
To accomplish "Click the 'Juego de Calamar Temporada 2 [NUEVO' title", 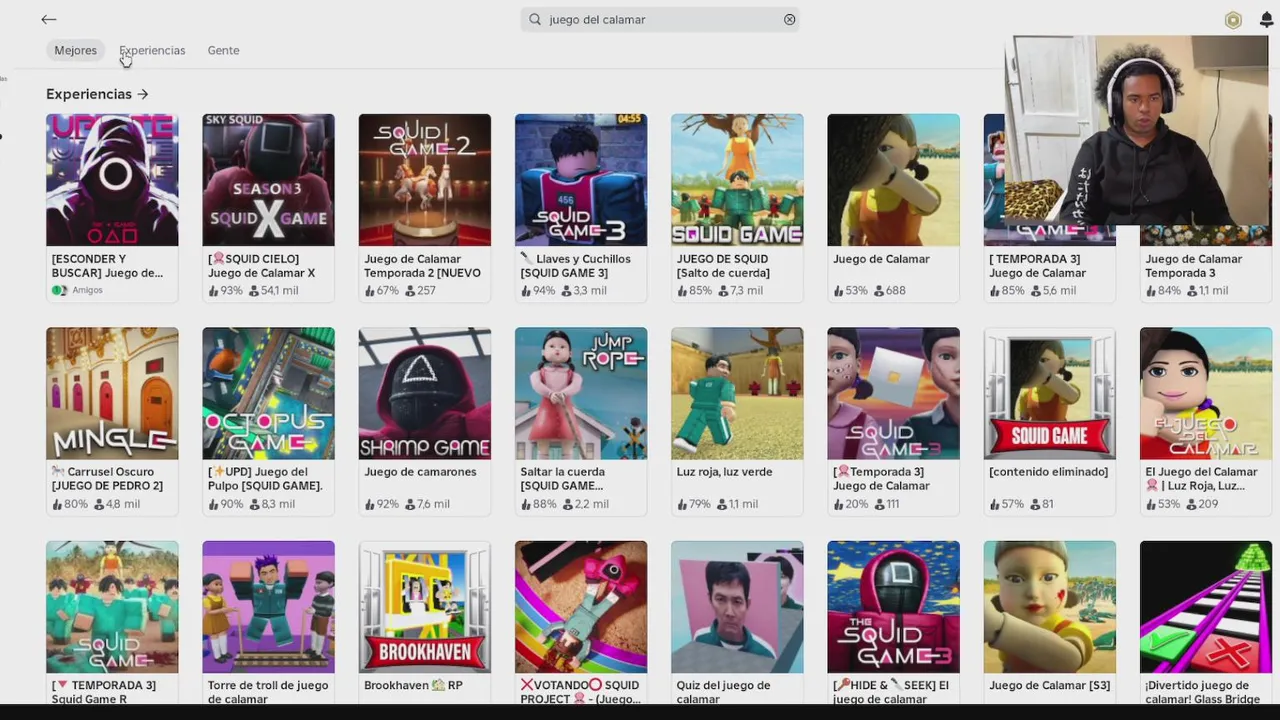I will tap(422, 266).
